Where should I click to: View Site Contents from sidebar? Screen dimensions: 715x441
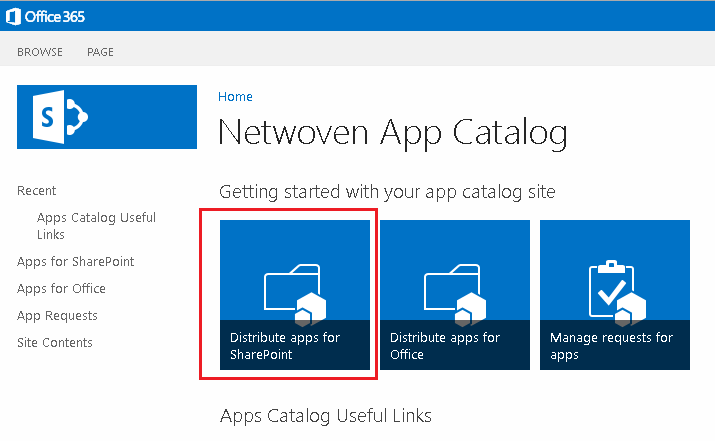pyautogui.click(x=55, y=342)
